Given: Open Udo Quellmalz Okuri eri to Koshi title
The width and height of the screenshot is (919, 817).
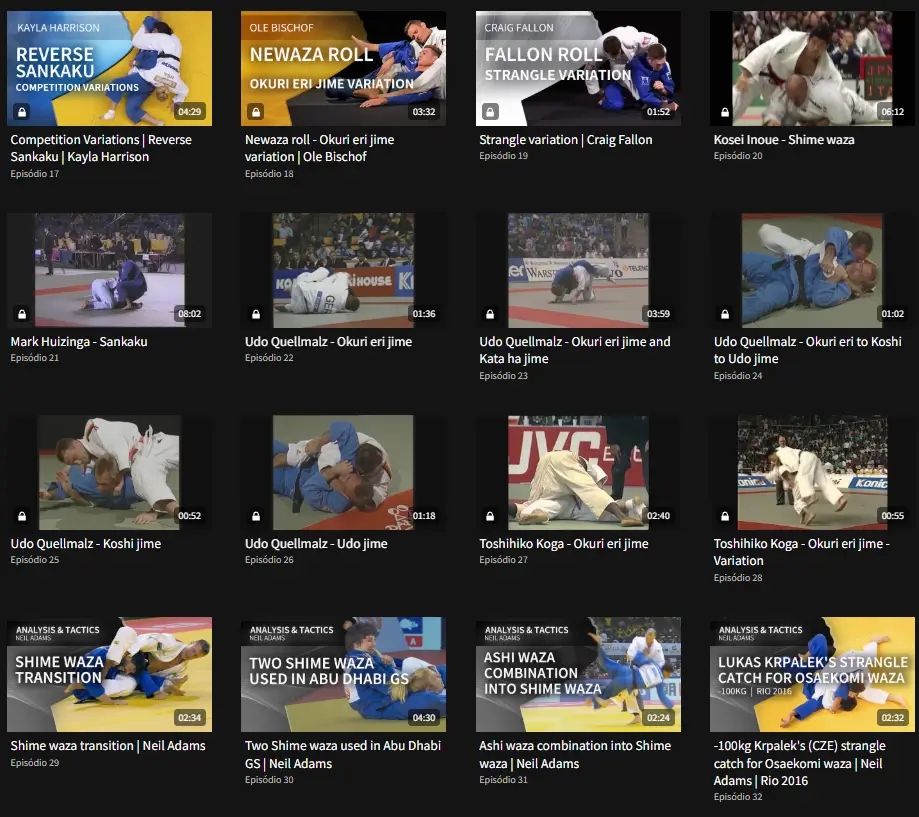Looking at the screenshot, I should pos(808,350).
